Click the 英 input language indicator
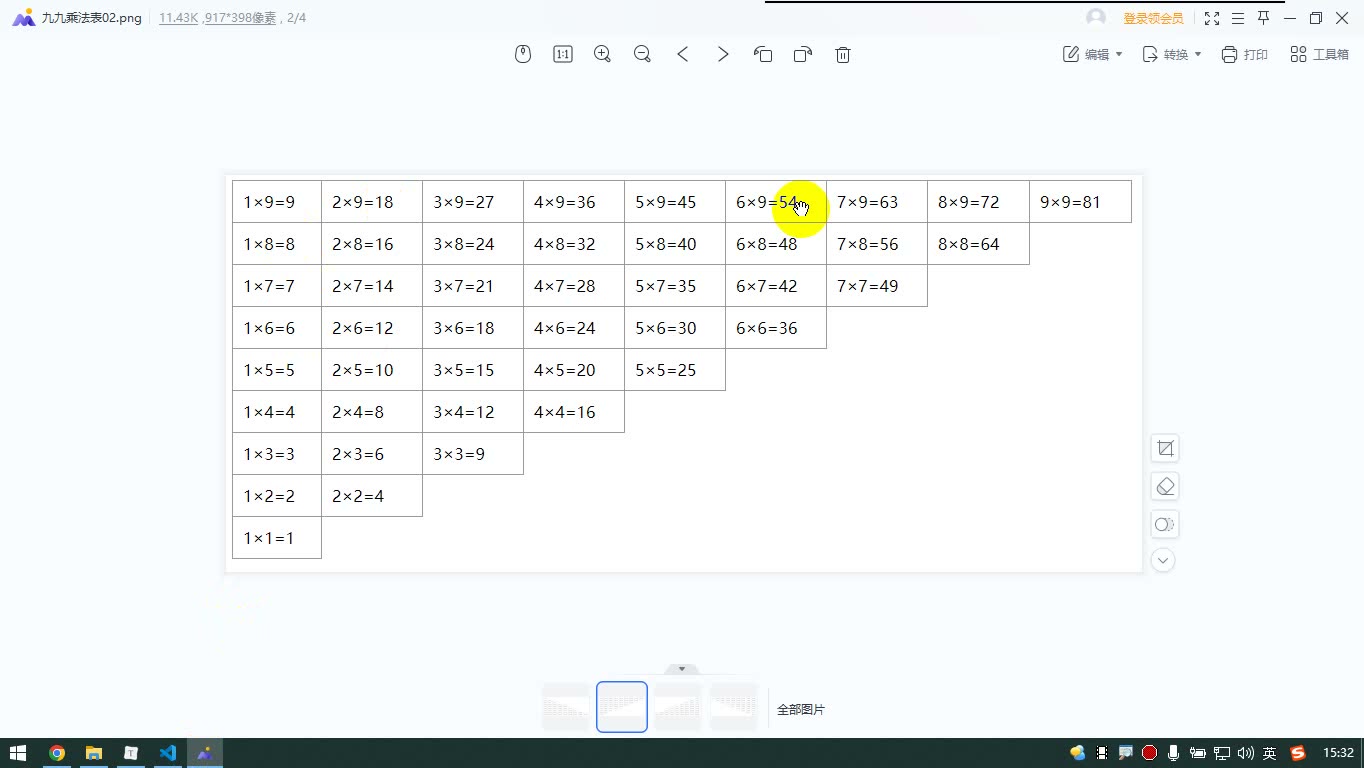This screenshot has height=768, width=1364. pos(1270,753)
